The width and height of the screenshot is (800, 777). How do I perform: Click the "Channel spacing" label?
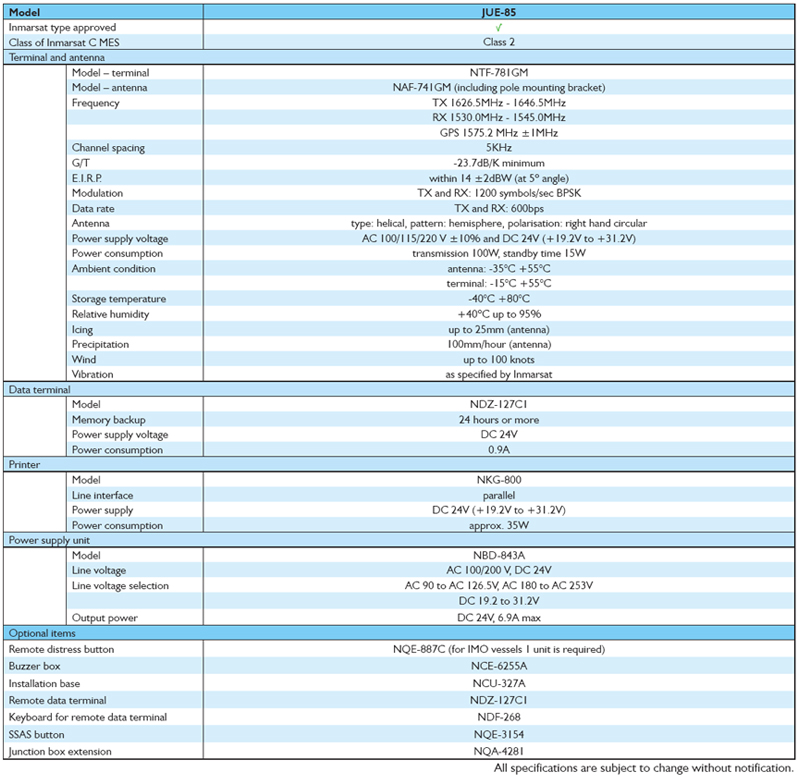click(x=108, y=148)
